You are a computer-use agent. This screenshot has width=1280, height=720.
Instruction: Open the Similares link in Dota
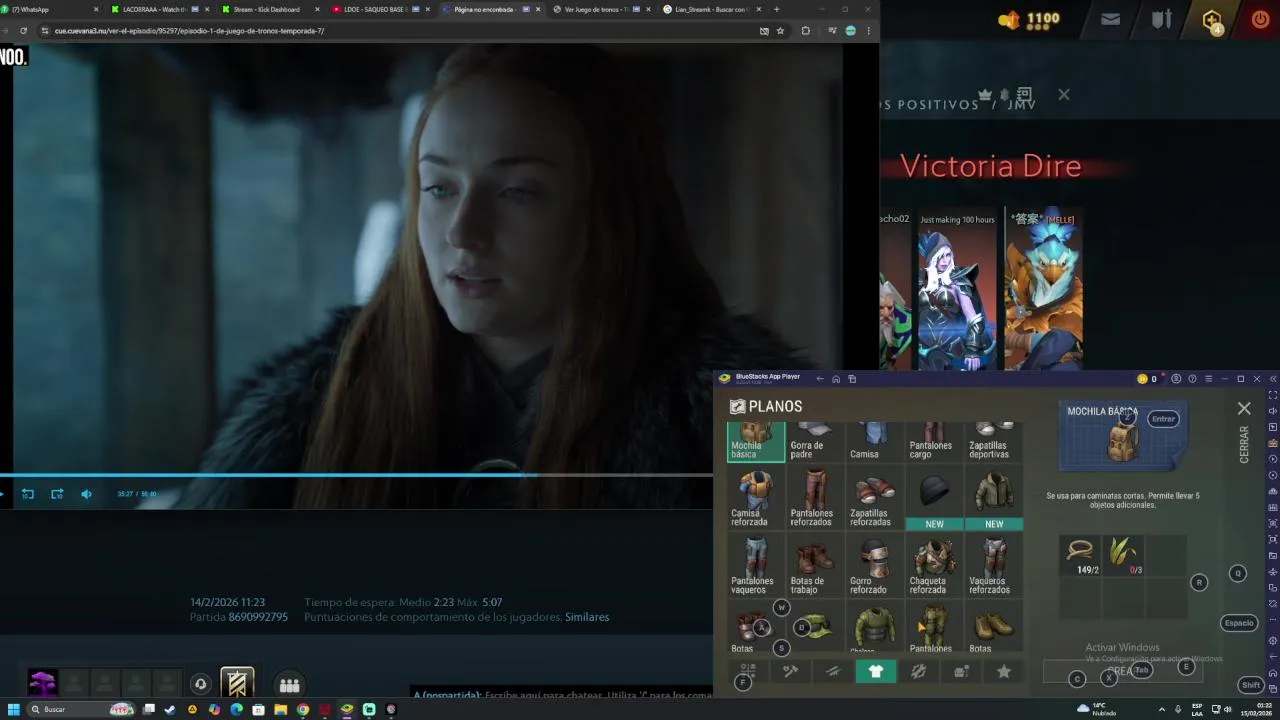tap(587, 617)
